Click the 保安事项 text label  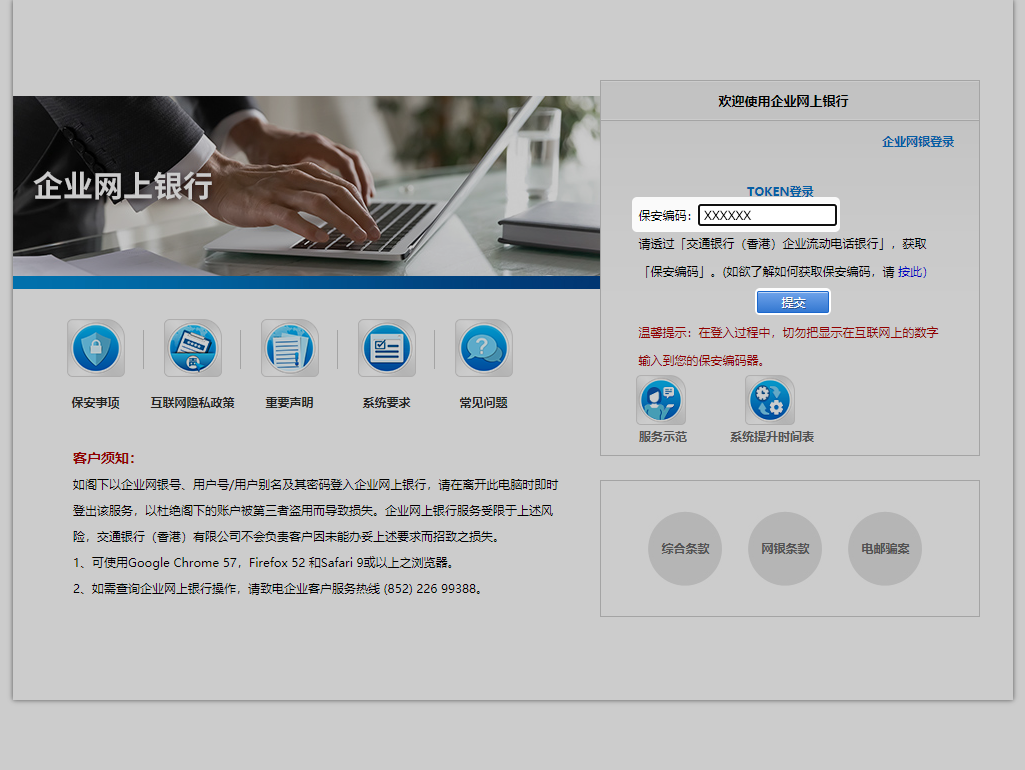(x=96, y=403)
